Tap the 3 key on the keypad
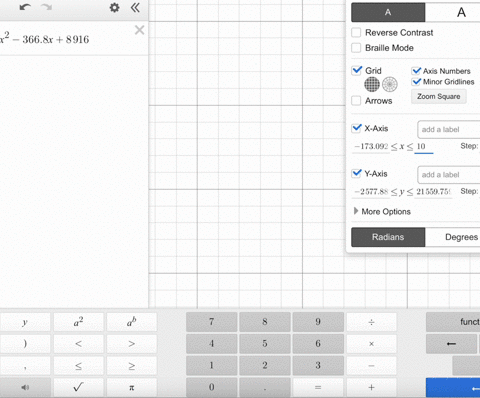The width and height of the screenshot is (480, 398). [318, 365]
